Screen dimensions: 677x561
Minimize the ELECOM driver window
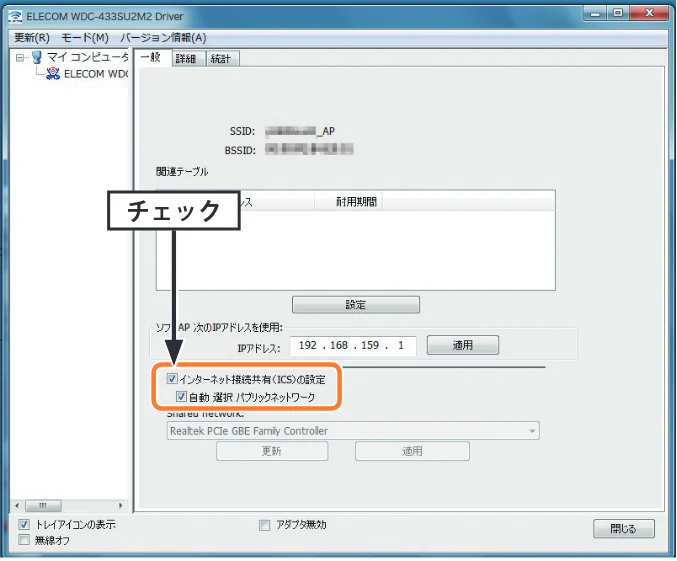pyautogui.click(x=595, y=13)
